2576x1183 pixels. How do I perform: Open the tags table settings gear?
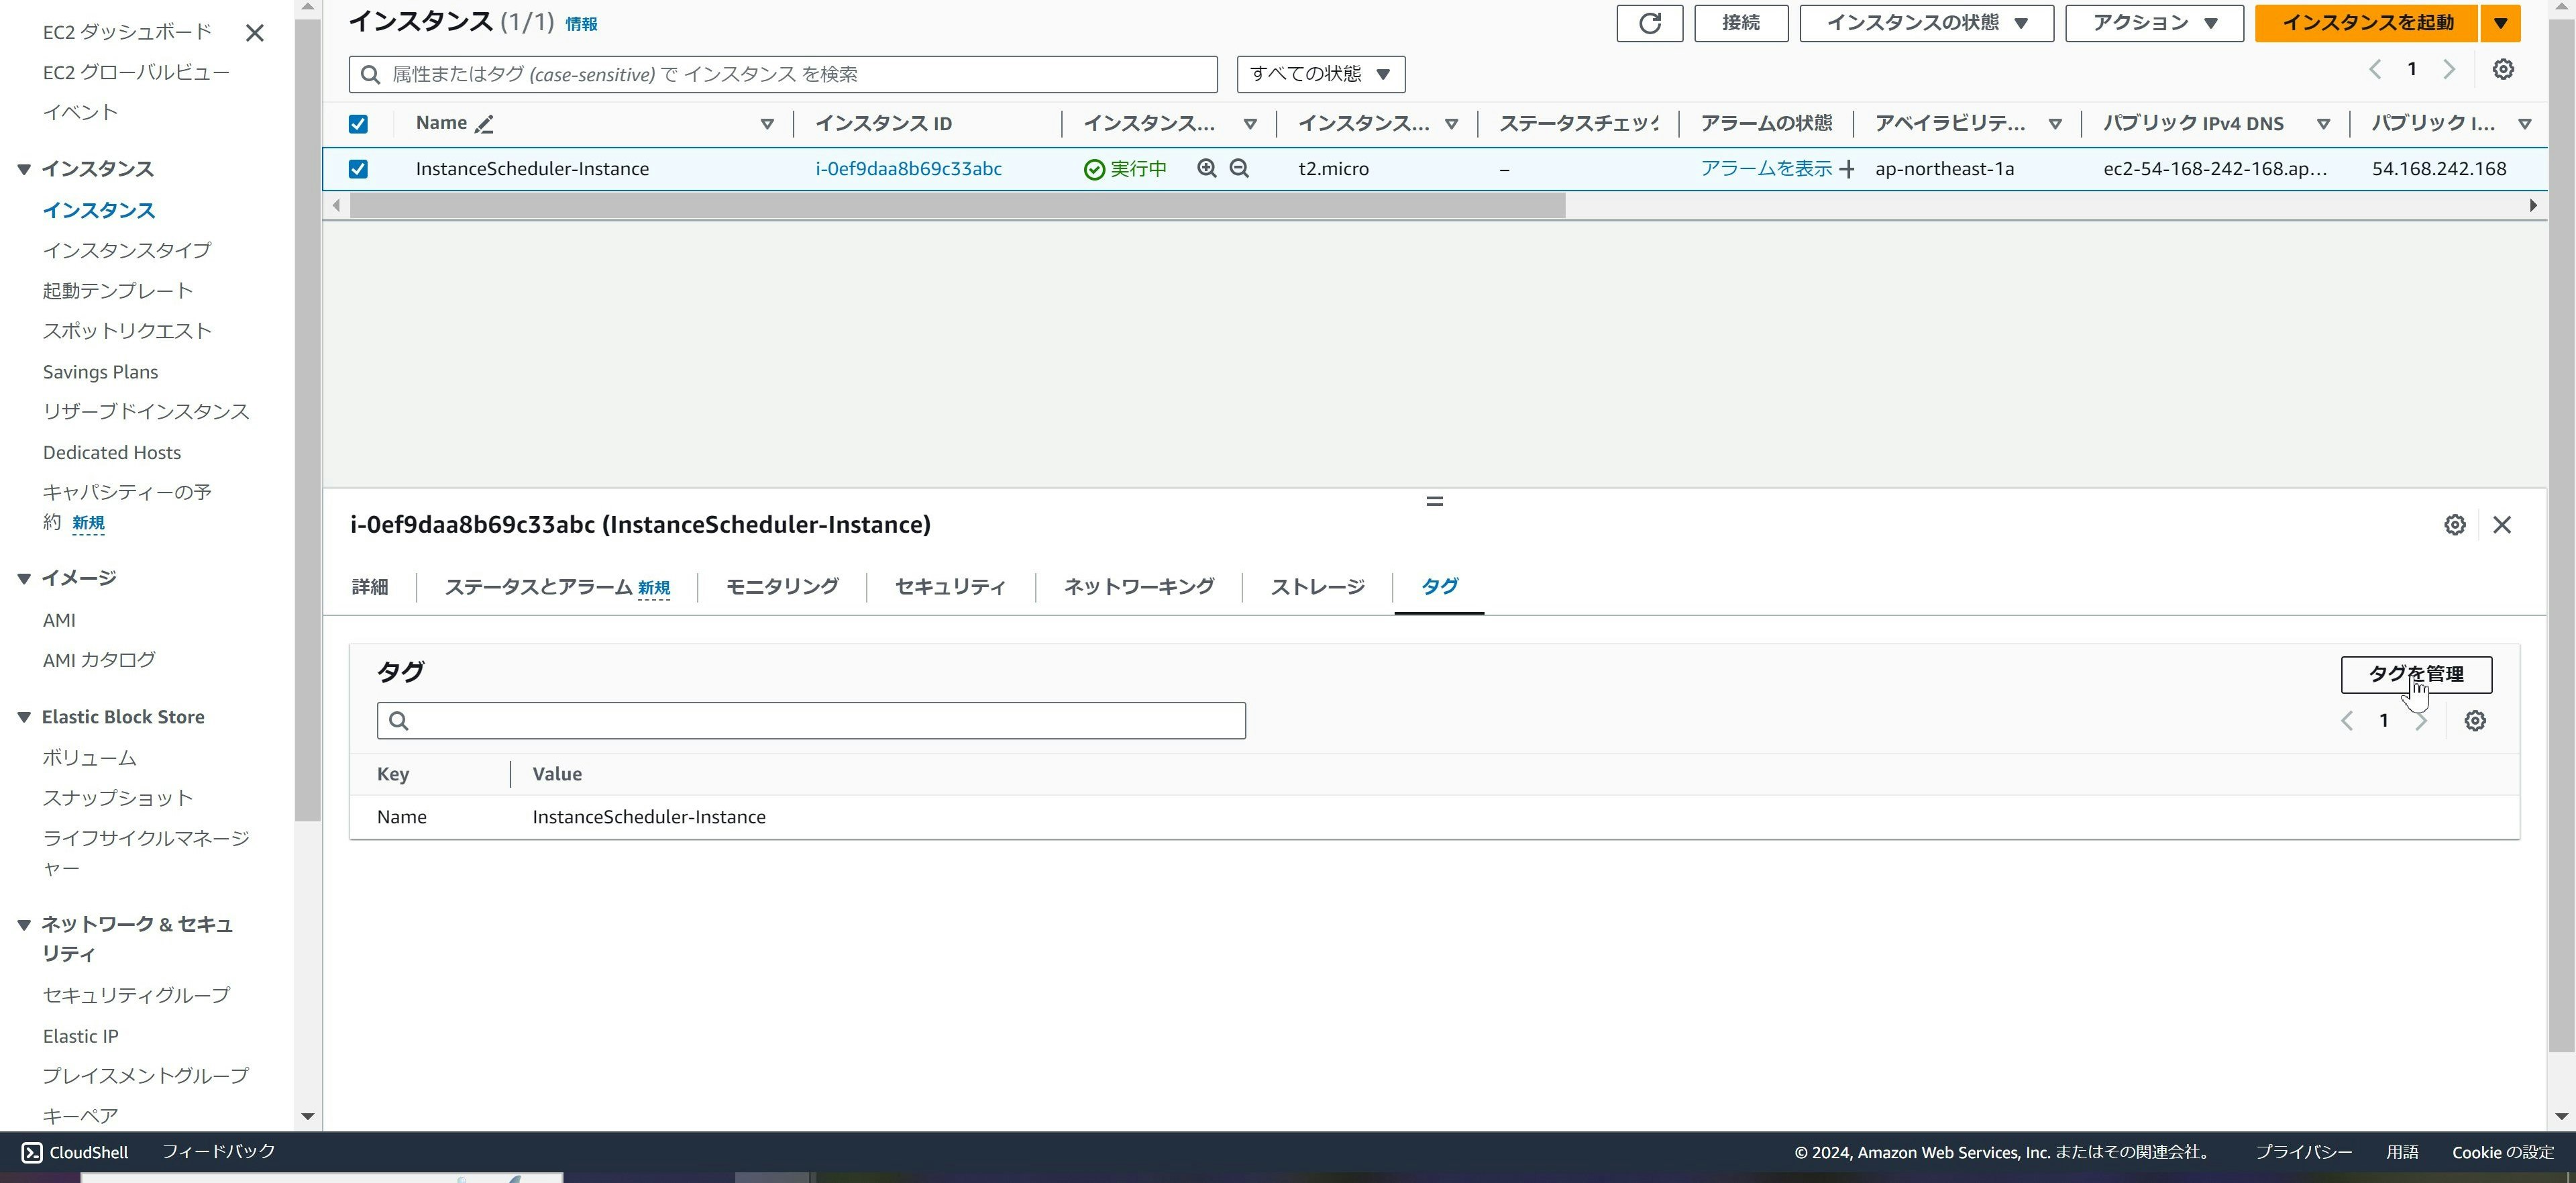click(2474, 721)
